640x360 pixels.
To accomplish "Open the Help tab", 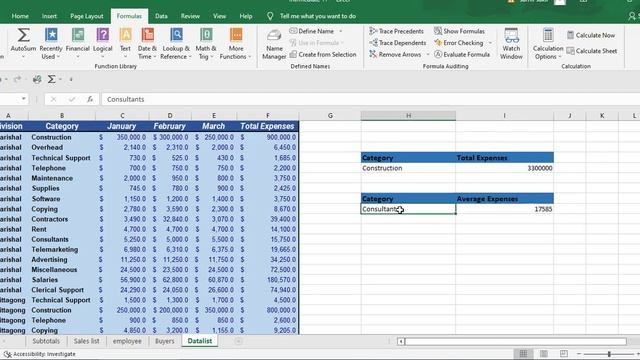I will pyautogui.click(x=245, y=16).
